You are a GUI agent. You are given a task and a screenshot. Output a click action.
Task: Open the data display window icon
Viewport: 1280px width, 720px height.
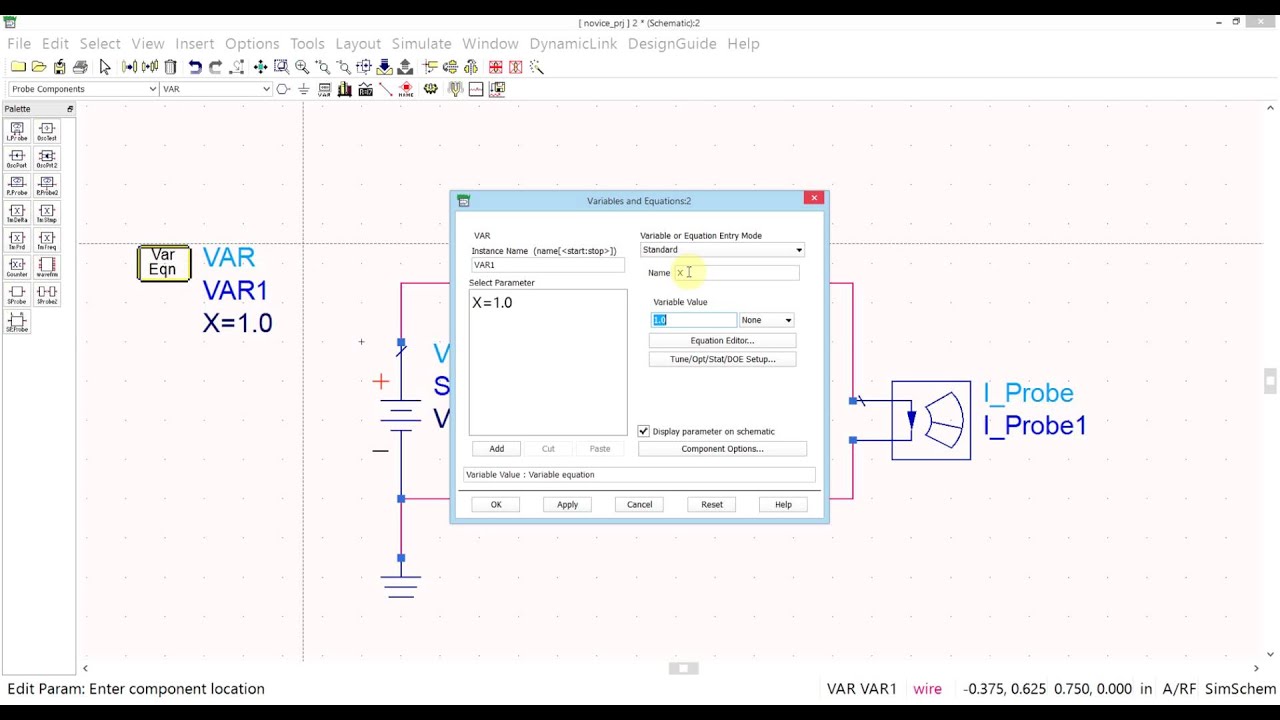476,89
